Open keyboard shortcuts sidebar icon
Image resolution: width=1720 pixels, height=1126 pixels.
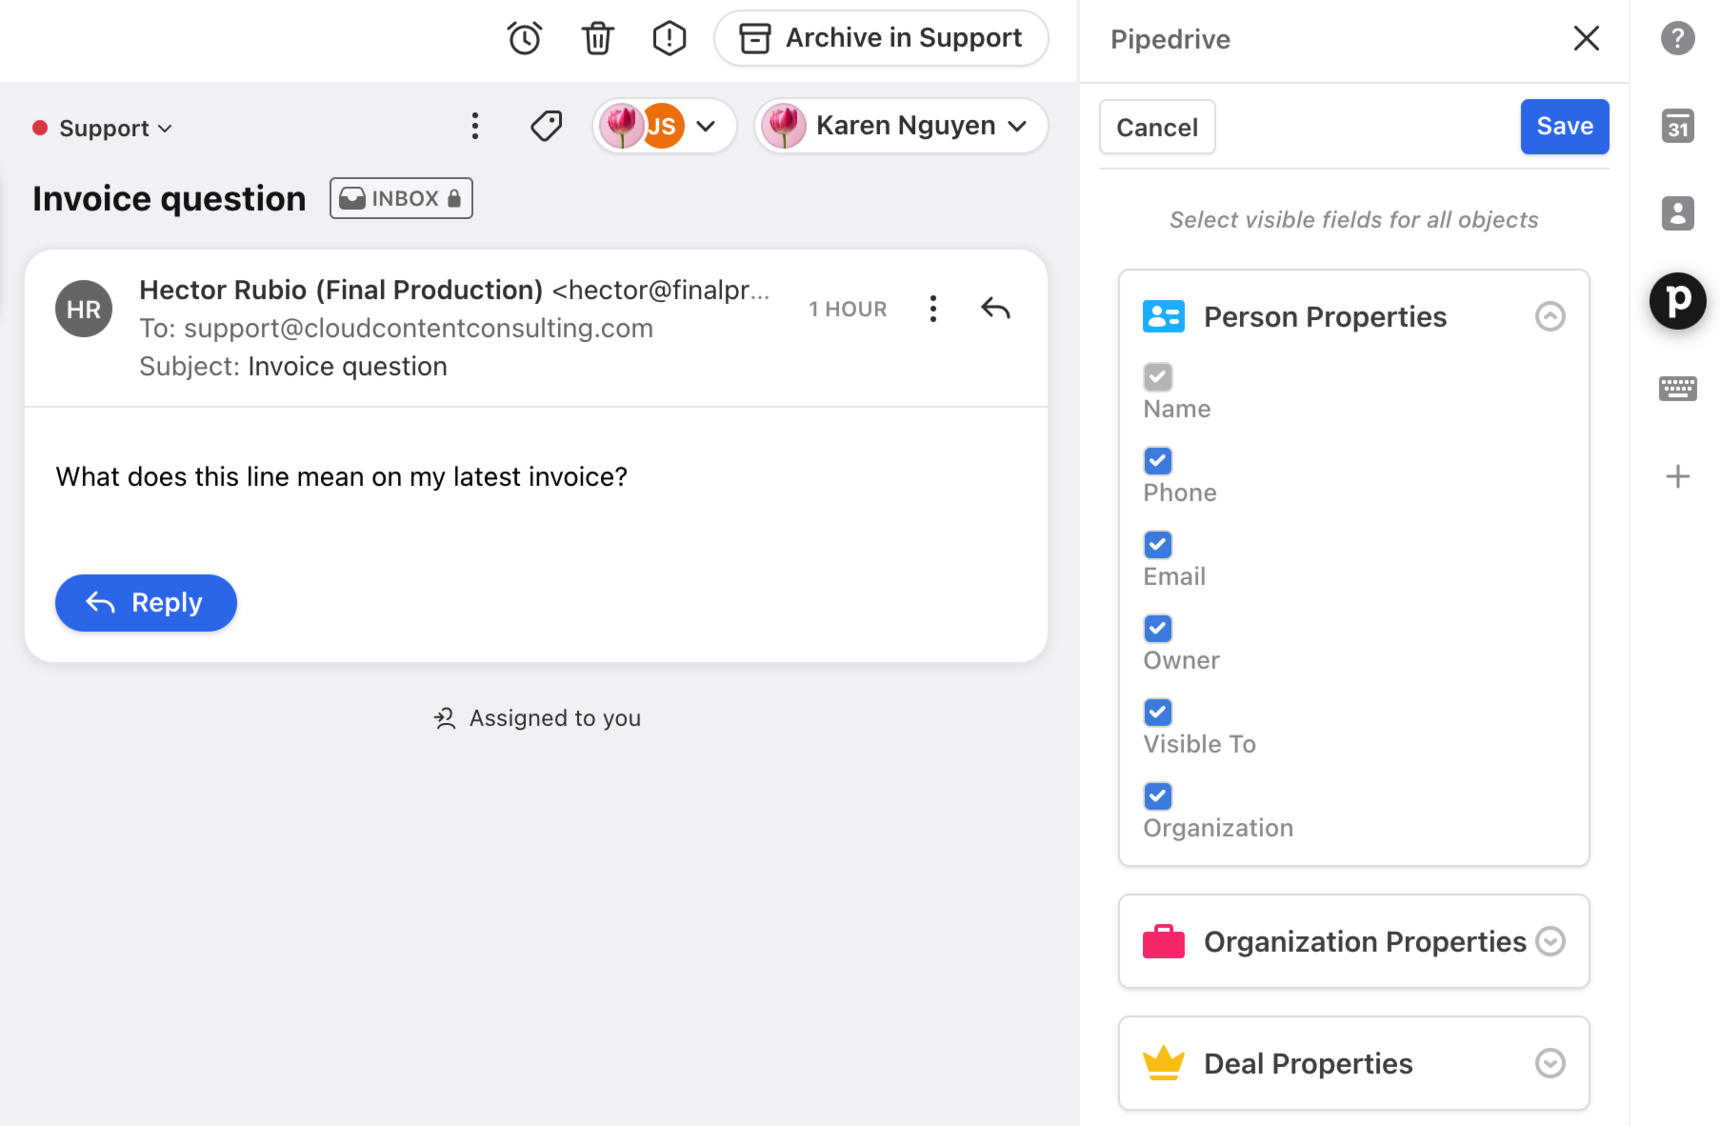pyautogui.click(x=1677, y=388)
